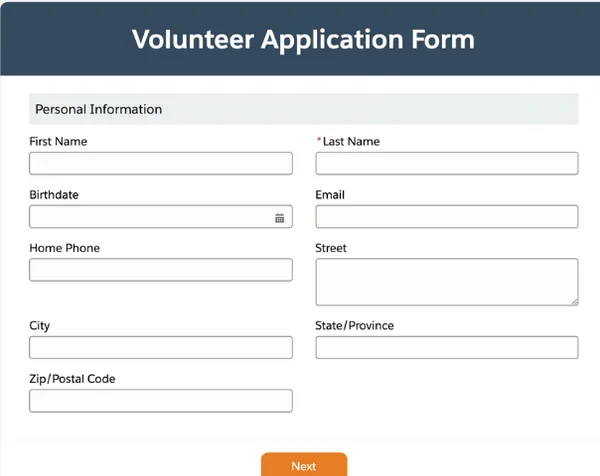
Task: Focus the Home Phone input
Action: [161, 270]
